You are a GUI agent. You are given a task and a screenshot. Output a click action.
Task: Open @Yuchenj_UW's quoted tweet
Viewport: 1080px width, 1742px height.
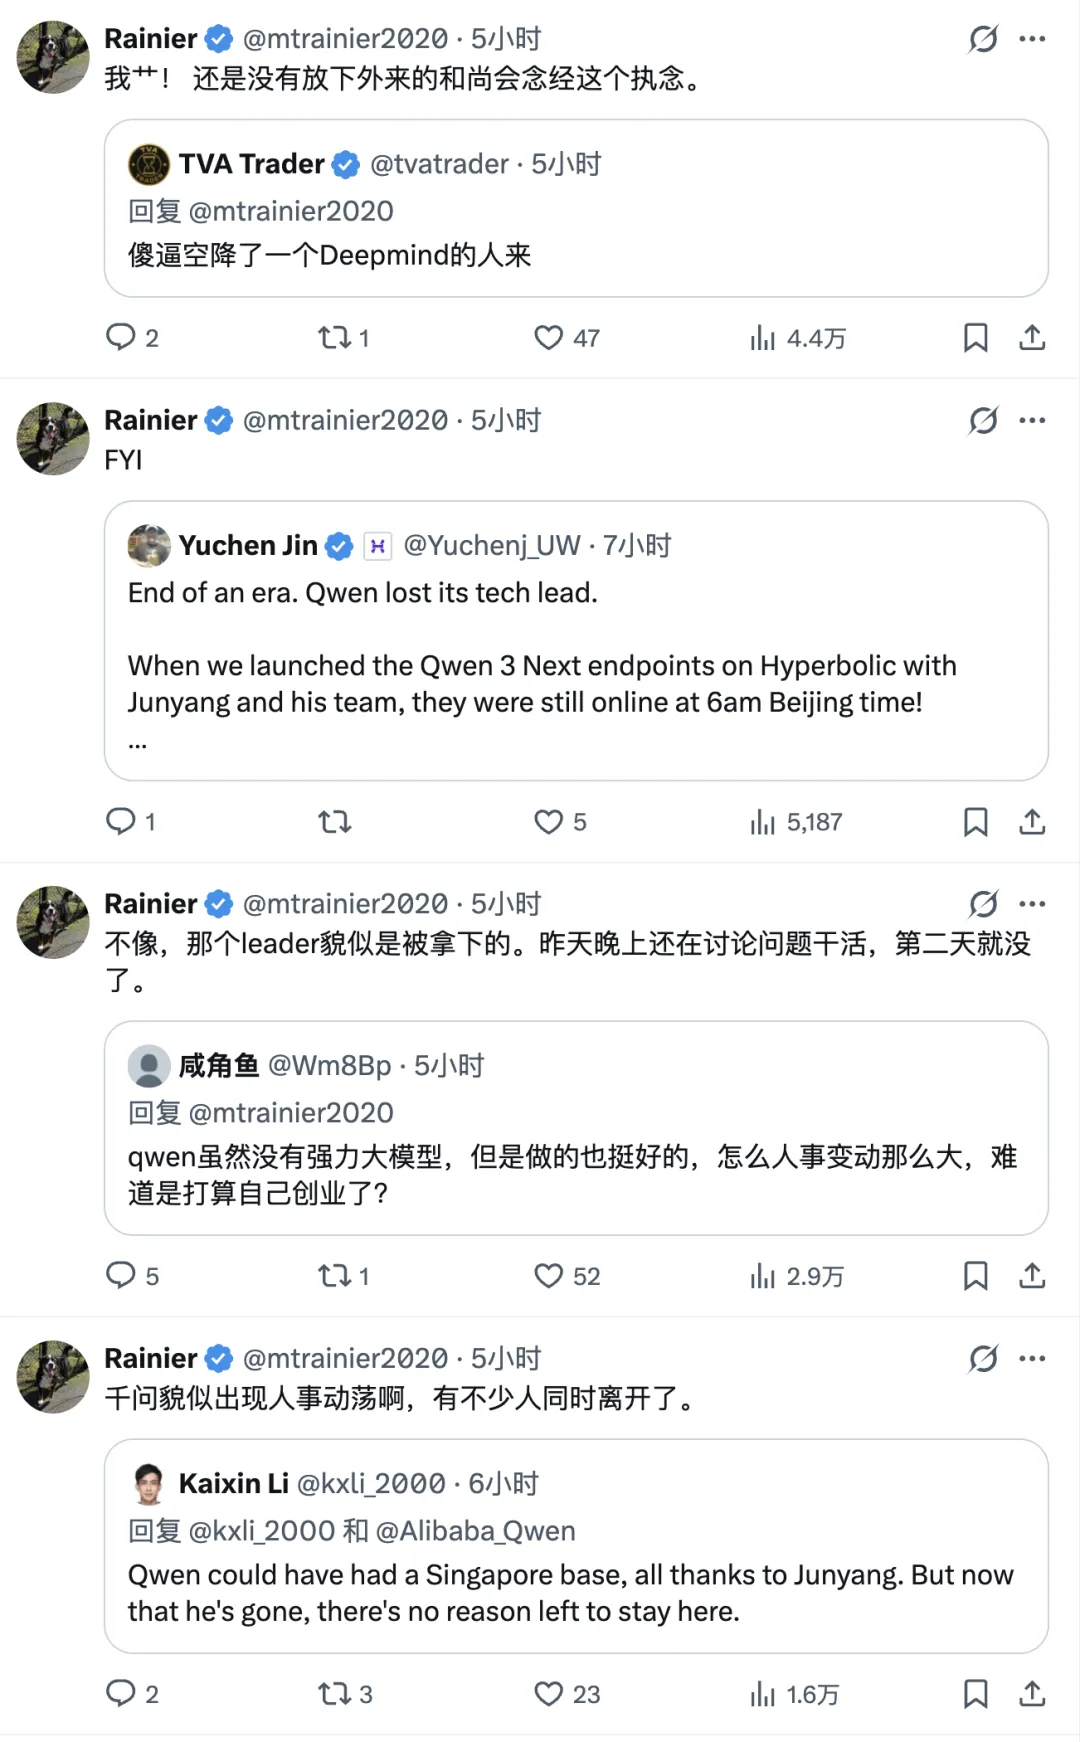pyautogui.click(x=489, y=546)
